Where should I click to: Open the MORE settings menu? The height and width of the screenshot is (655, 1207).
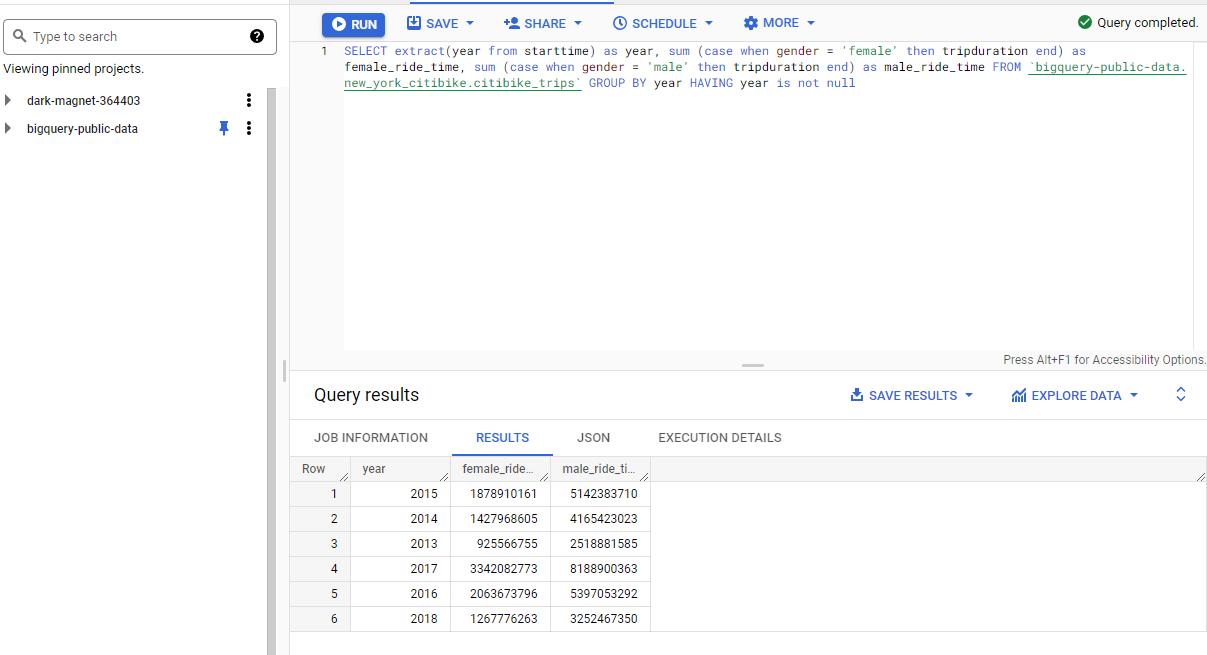(x=779, y=23)
